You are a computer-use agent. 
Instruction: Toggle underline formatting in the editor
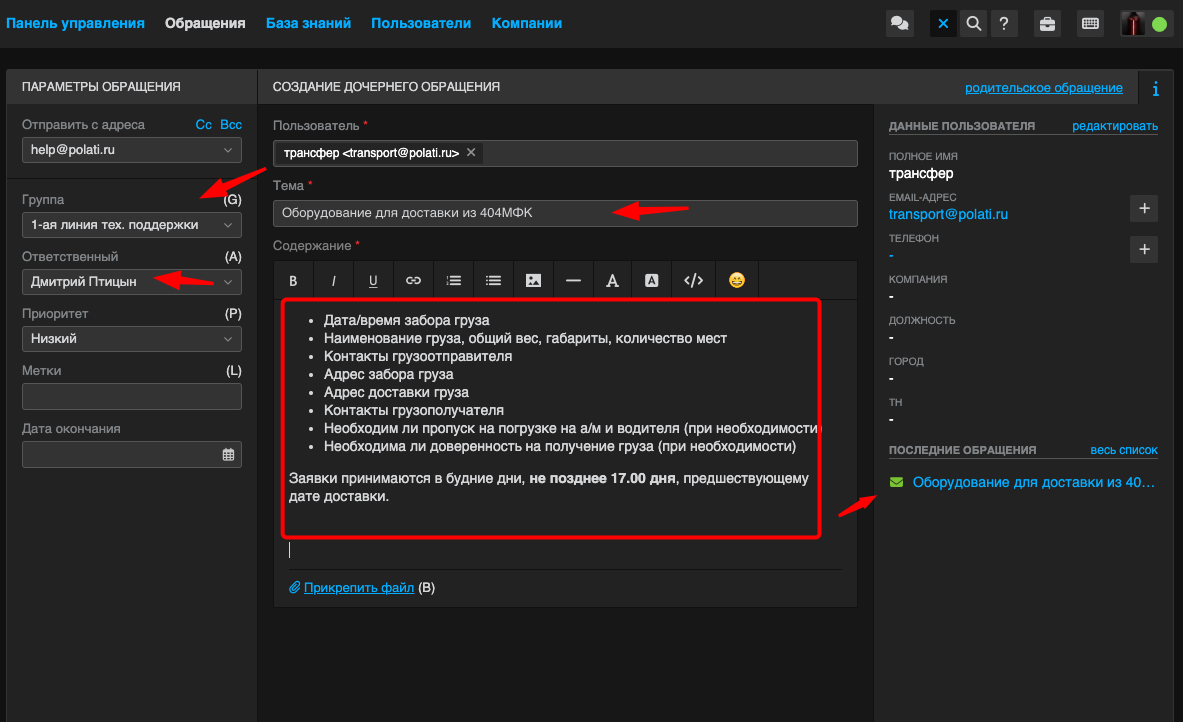[x=373, y=281]
